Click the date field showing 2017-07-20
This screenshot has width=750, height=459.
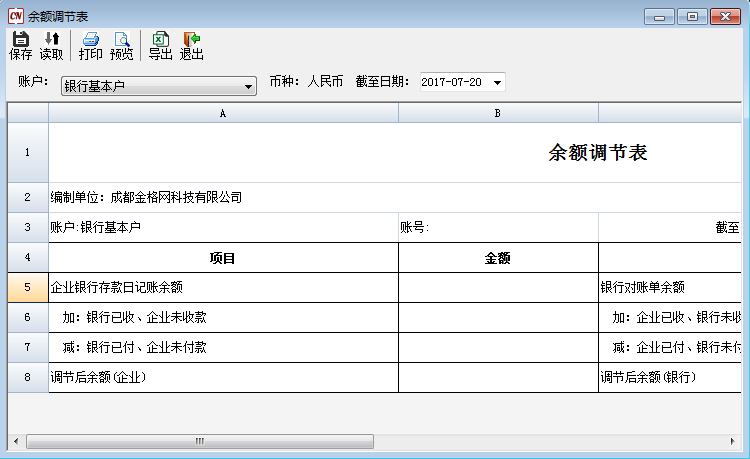coord(452,82)
